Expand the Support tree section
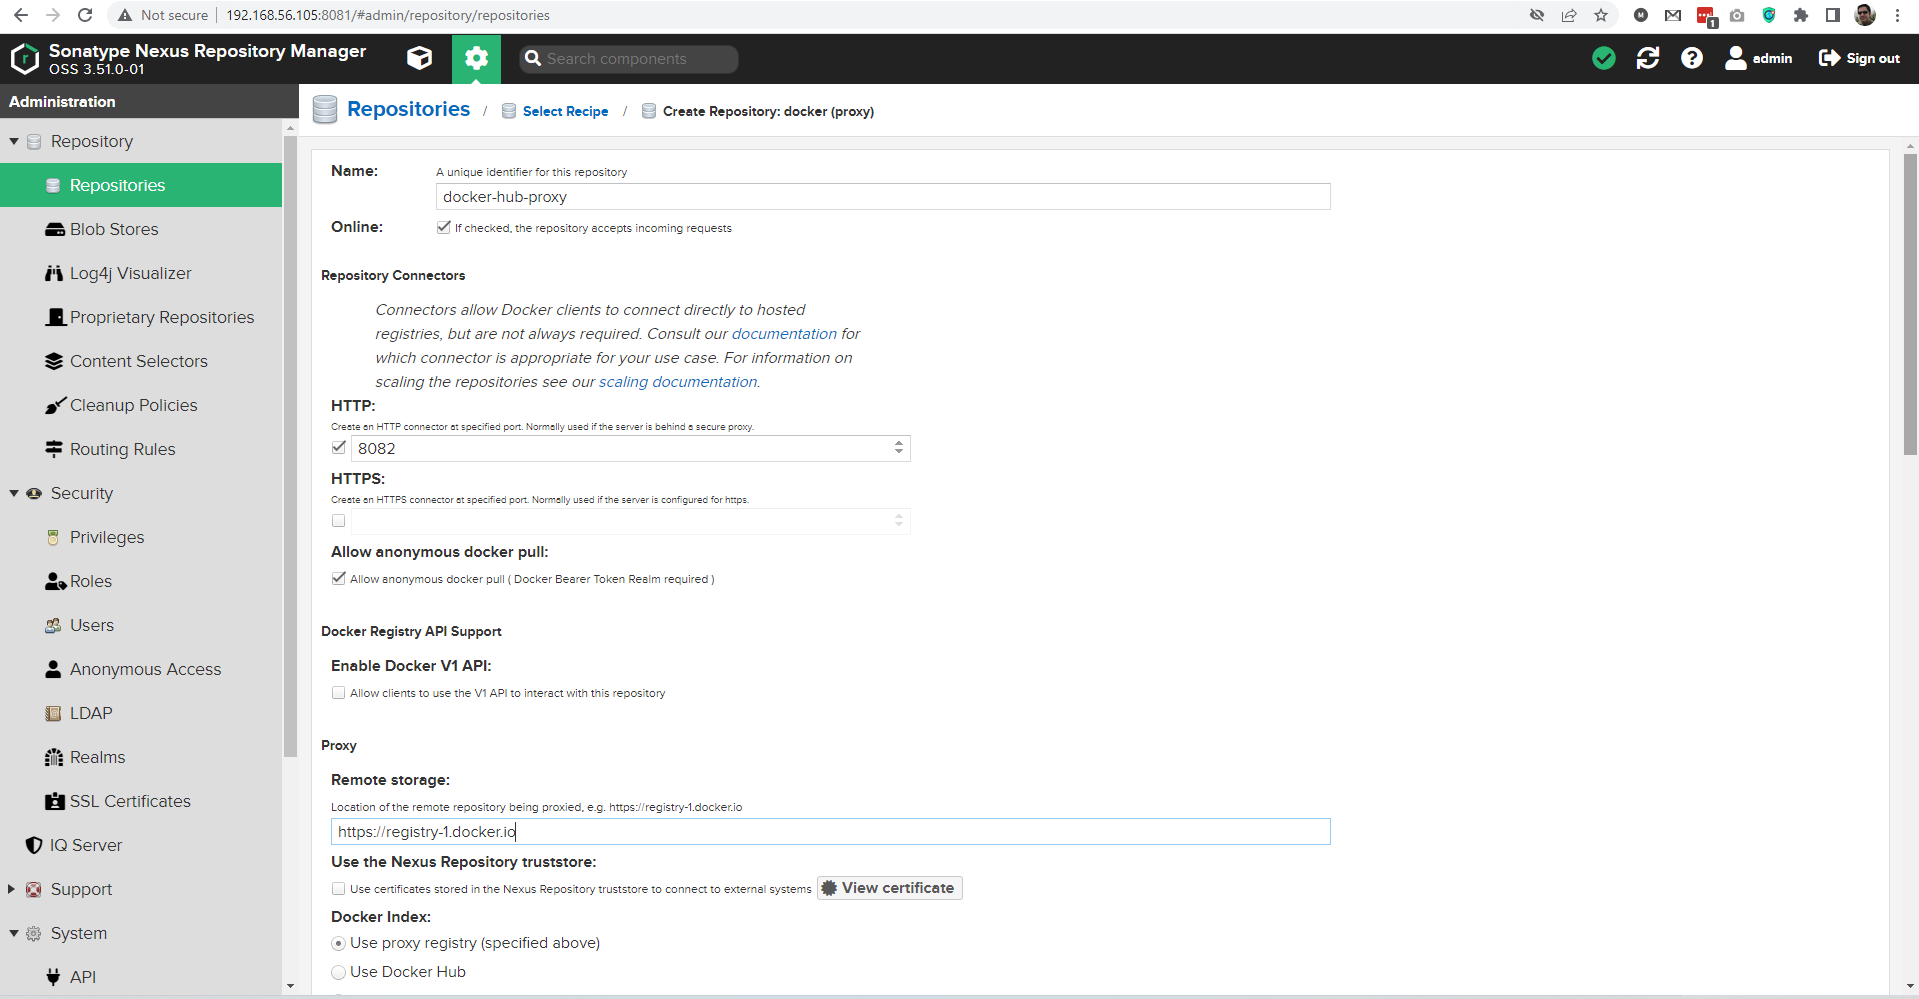 [12, 889]
